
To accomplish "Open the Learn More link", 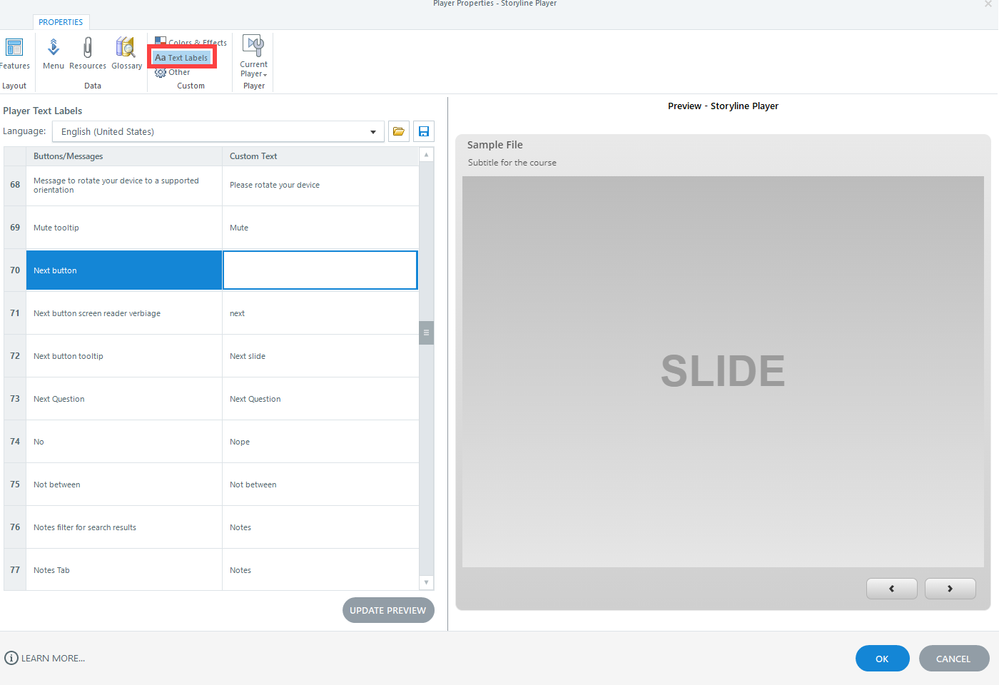I will [x=45, y=658].
